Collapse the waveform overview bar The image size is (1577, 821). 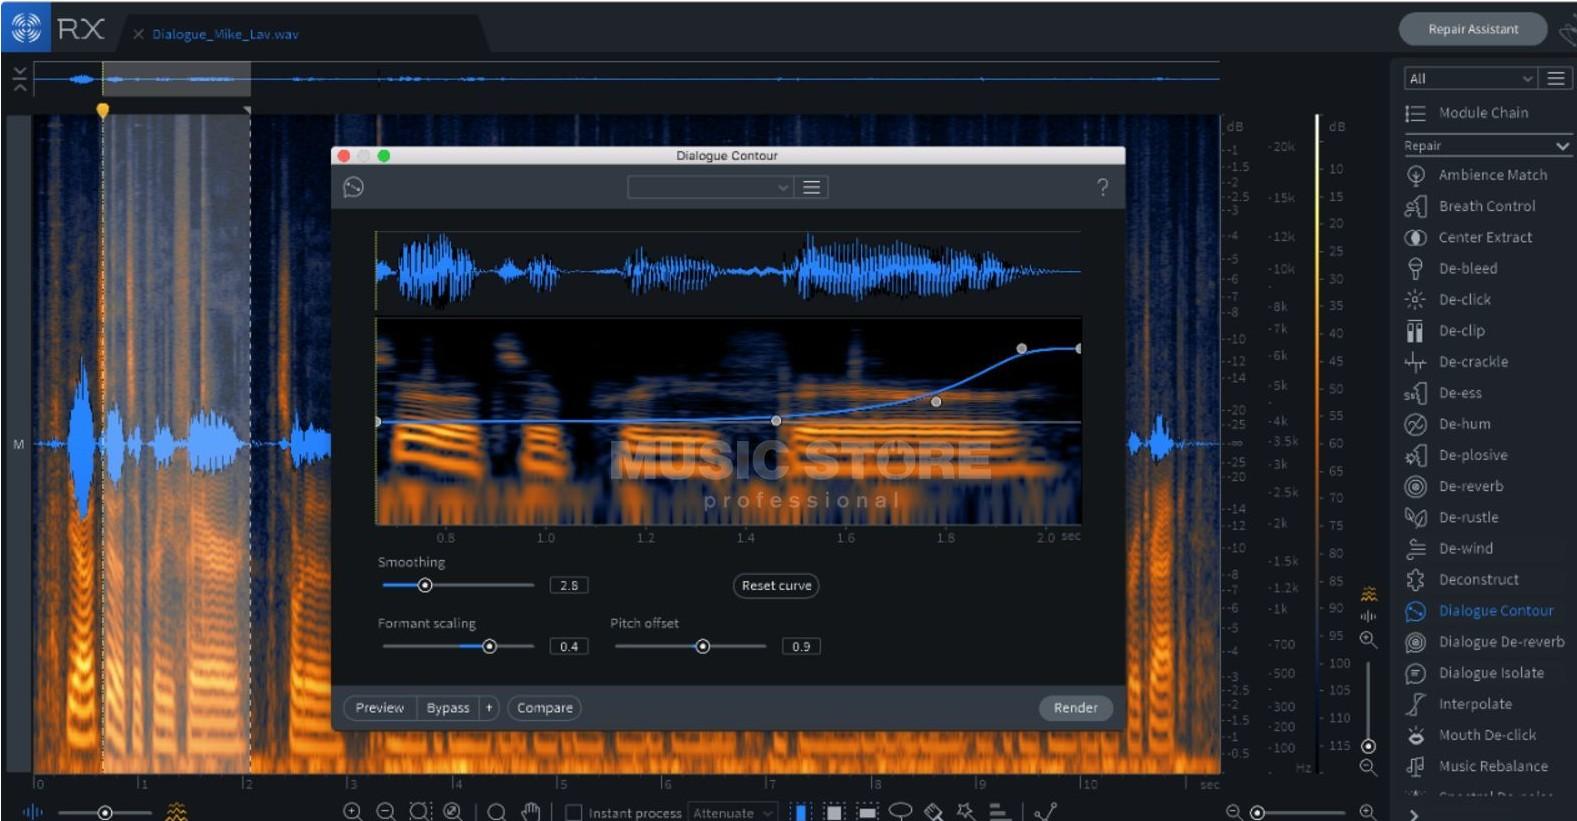coord(19,79)
